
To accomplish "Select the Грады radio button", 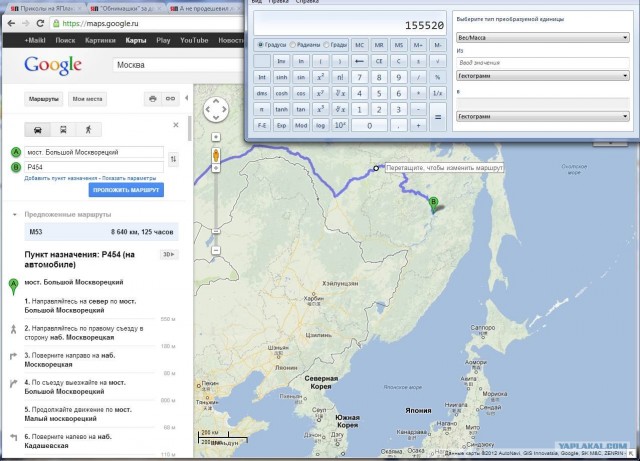I will pyautogui.click(x=326, y=45).
